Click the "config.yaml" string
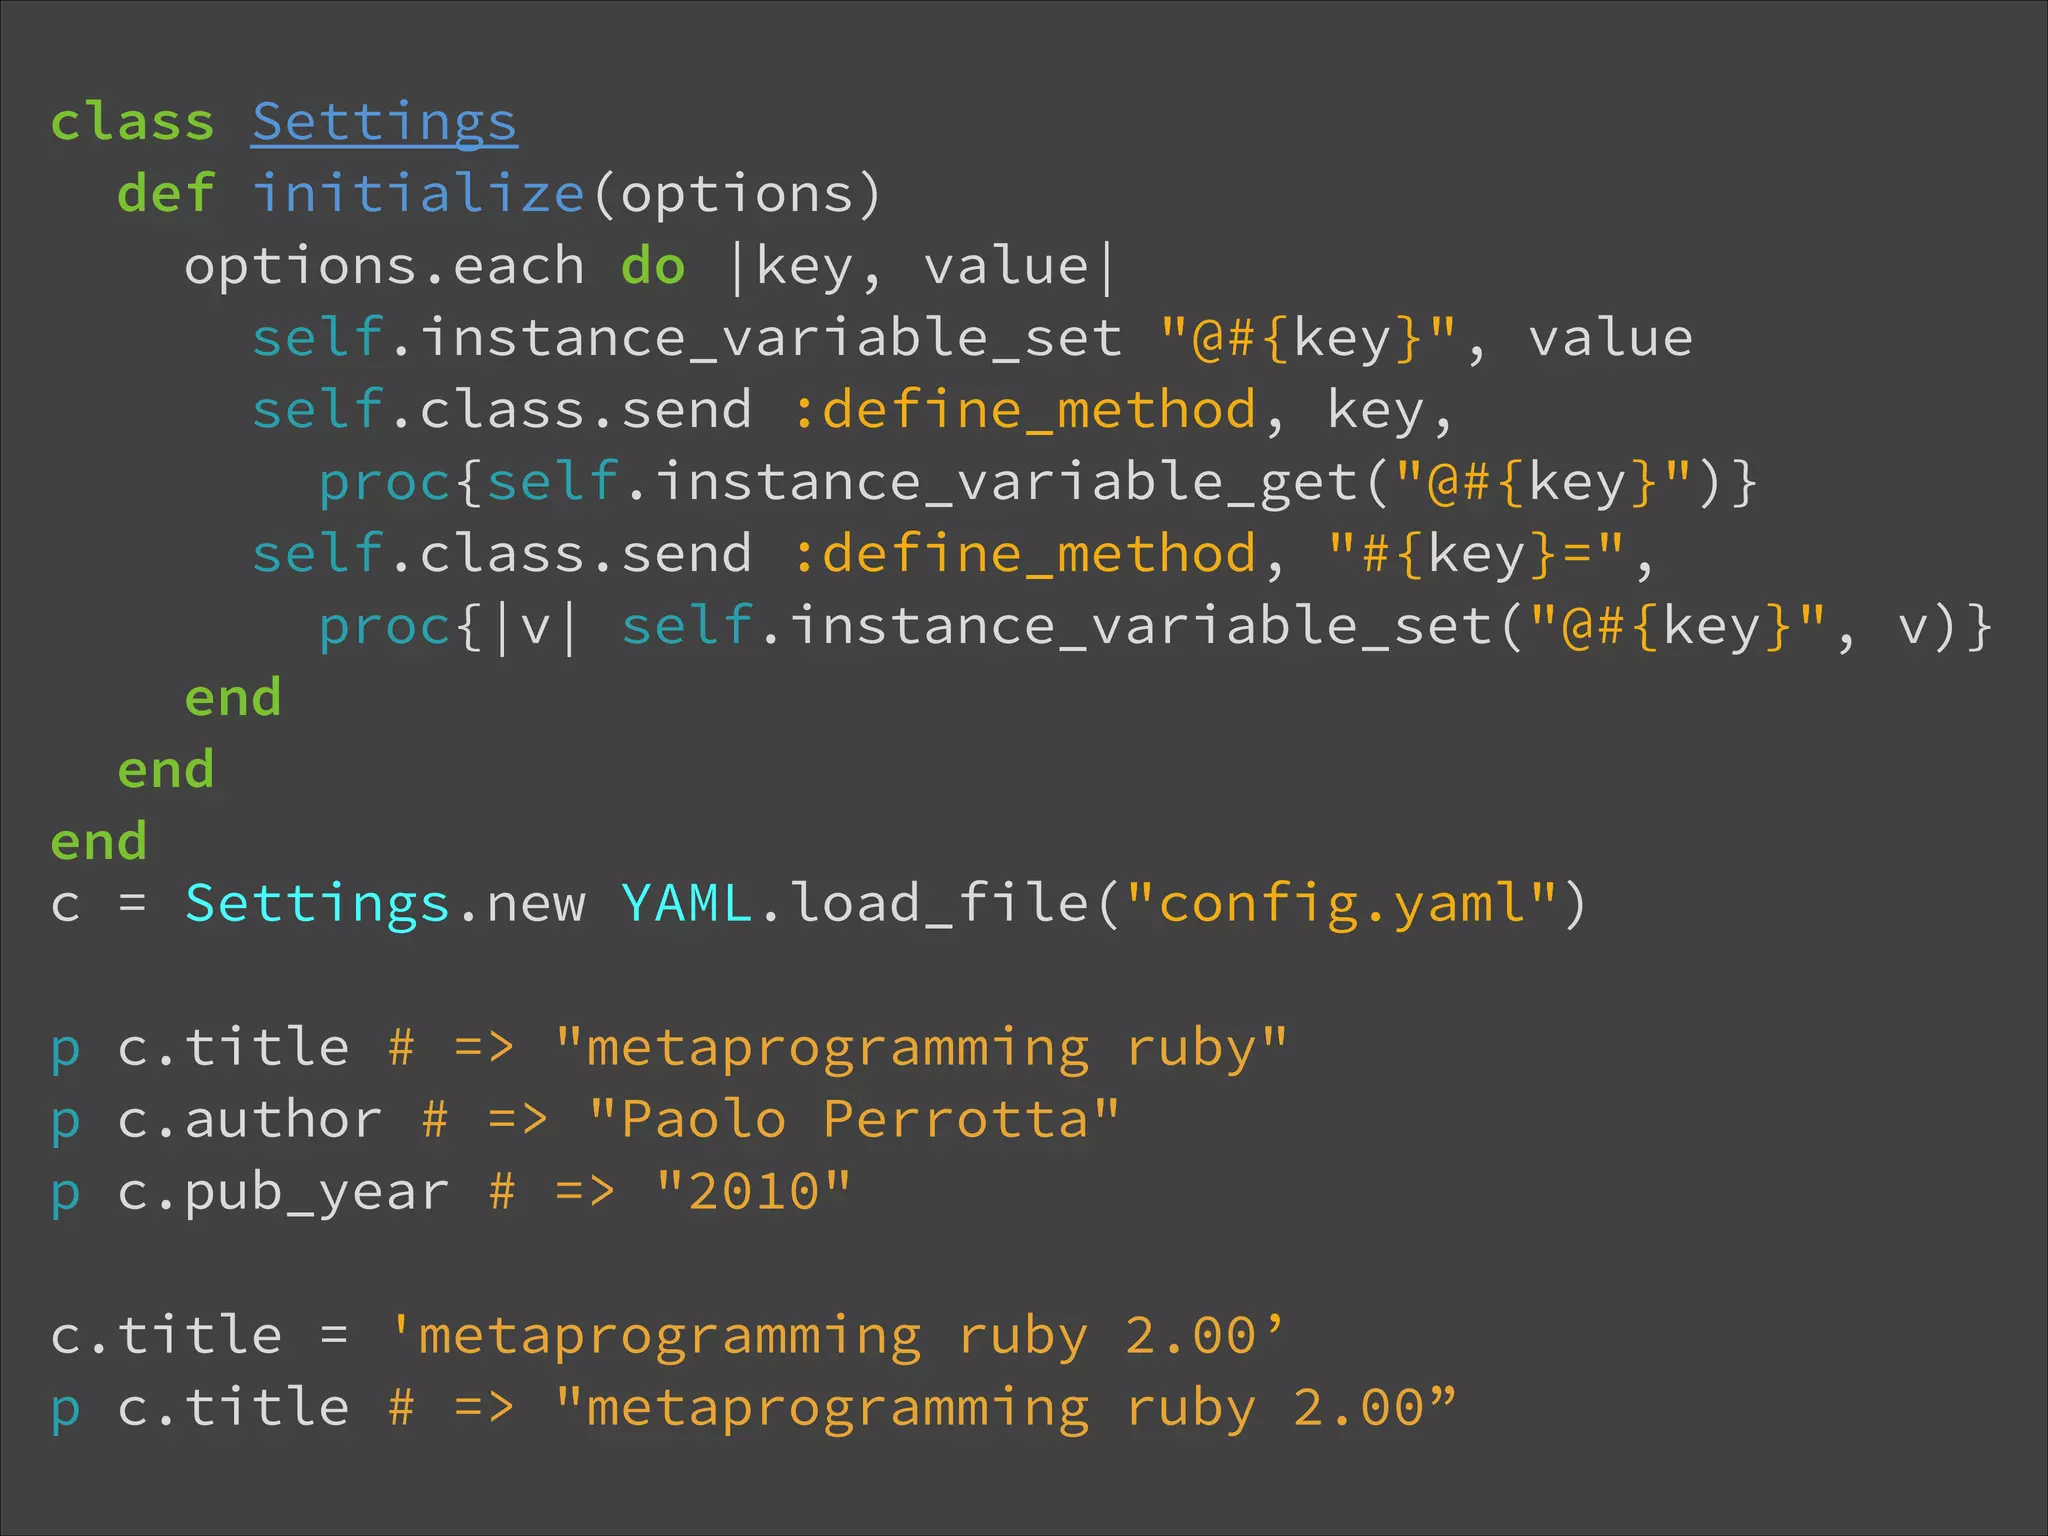Viewport: 2048px width, 1536px height. coord(1342,904)
